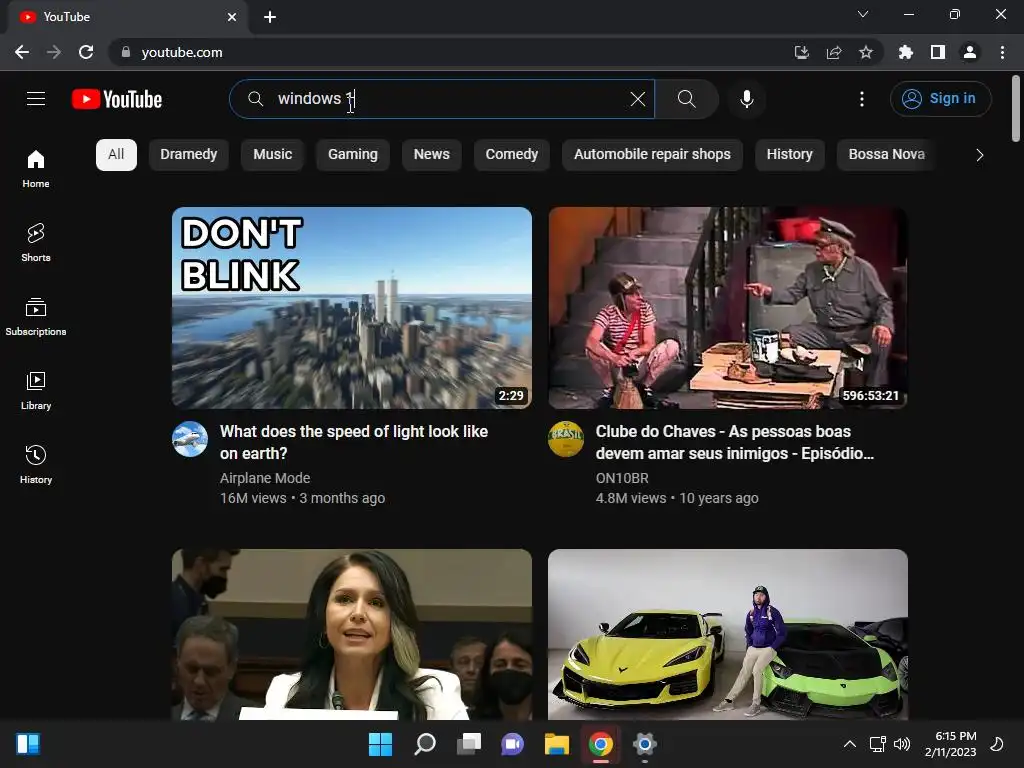
Task: Reload the page
Action: [86, 52]
